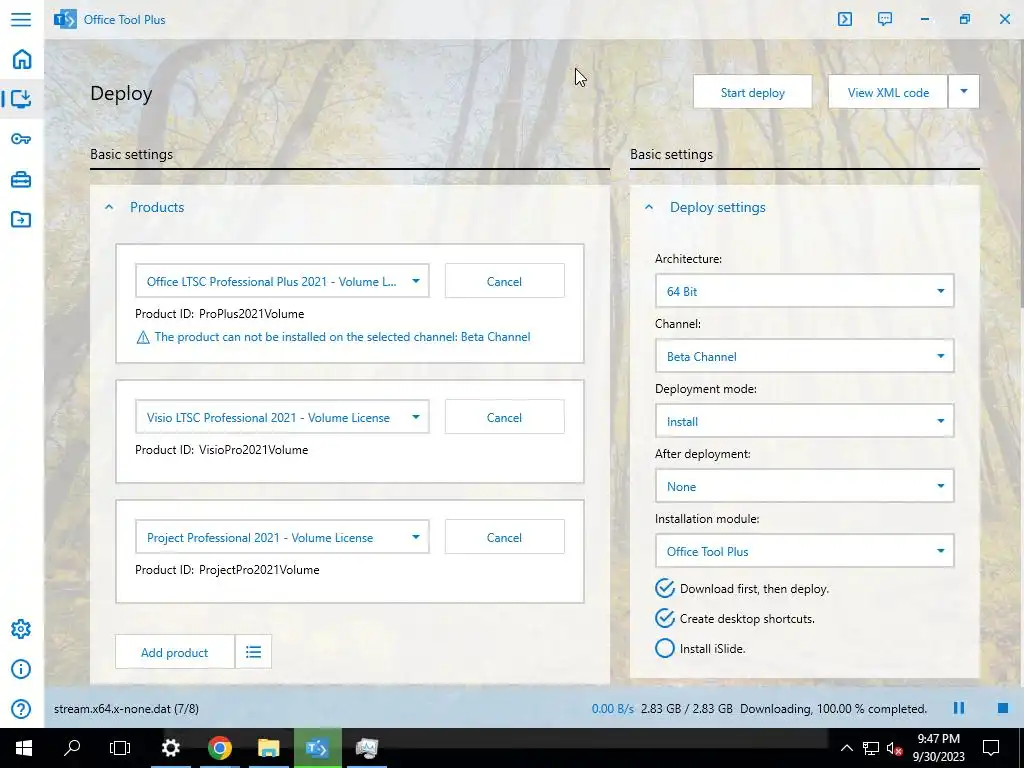Screen dimensions: 1024x768
Task: Click the network tray icon
Action: 871,748
